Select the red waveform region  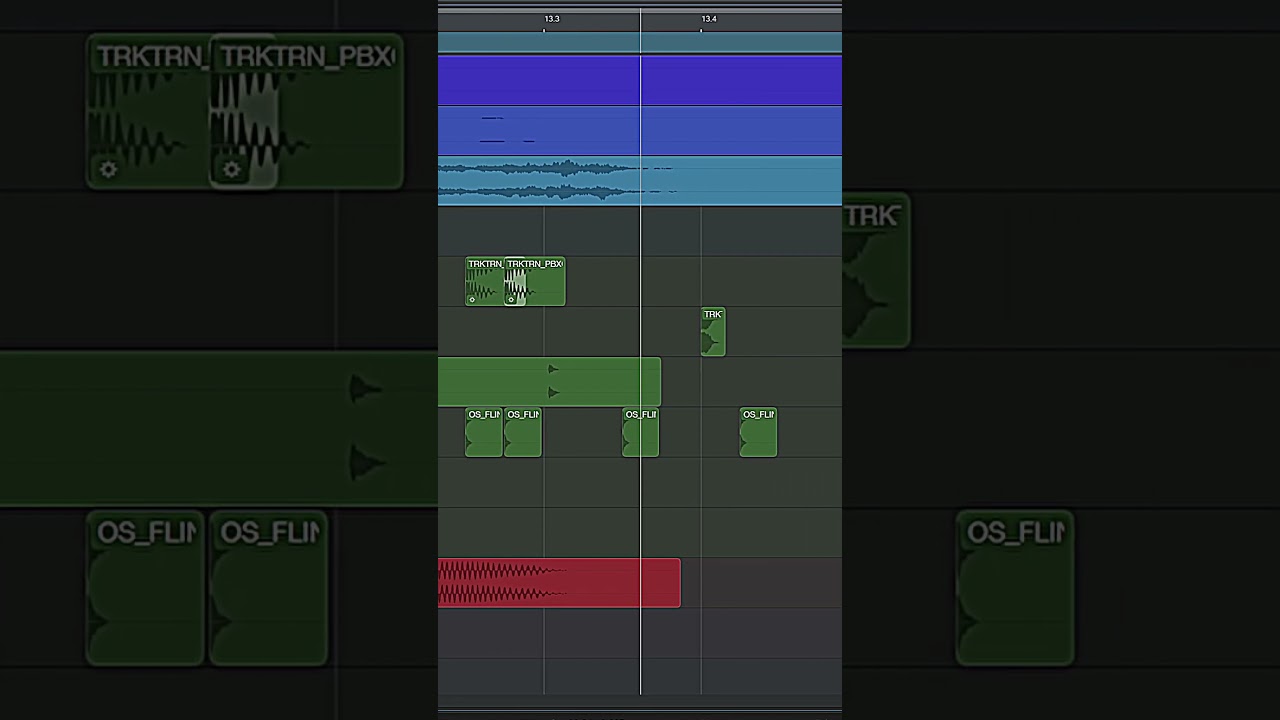[559, 582]
